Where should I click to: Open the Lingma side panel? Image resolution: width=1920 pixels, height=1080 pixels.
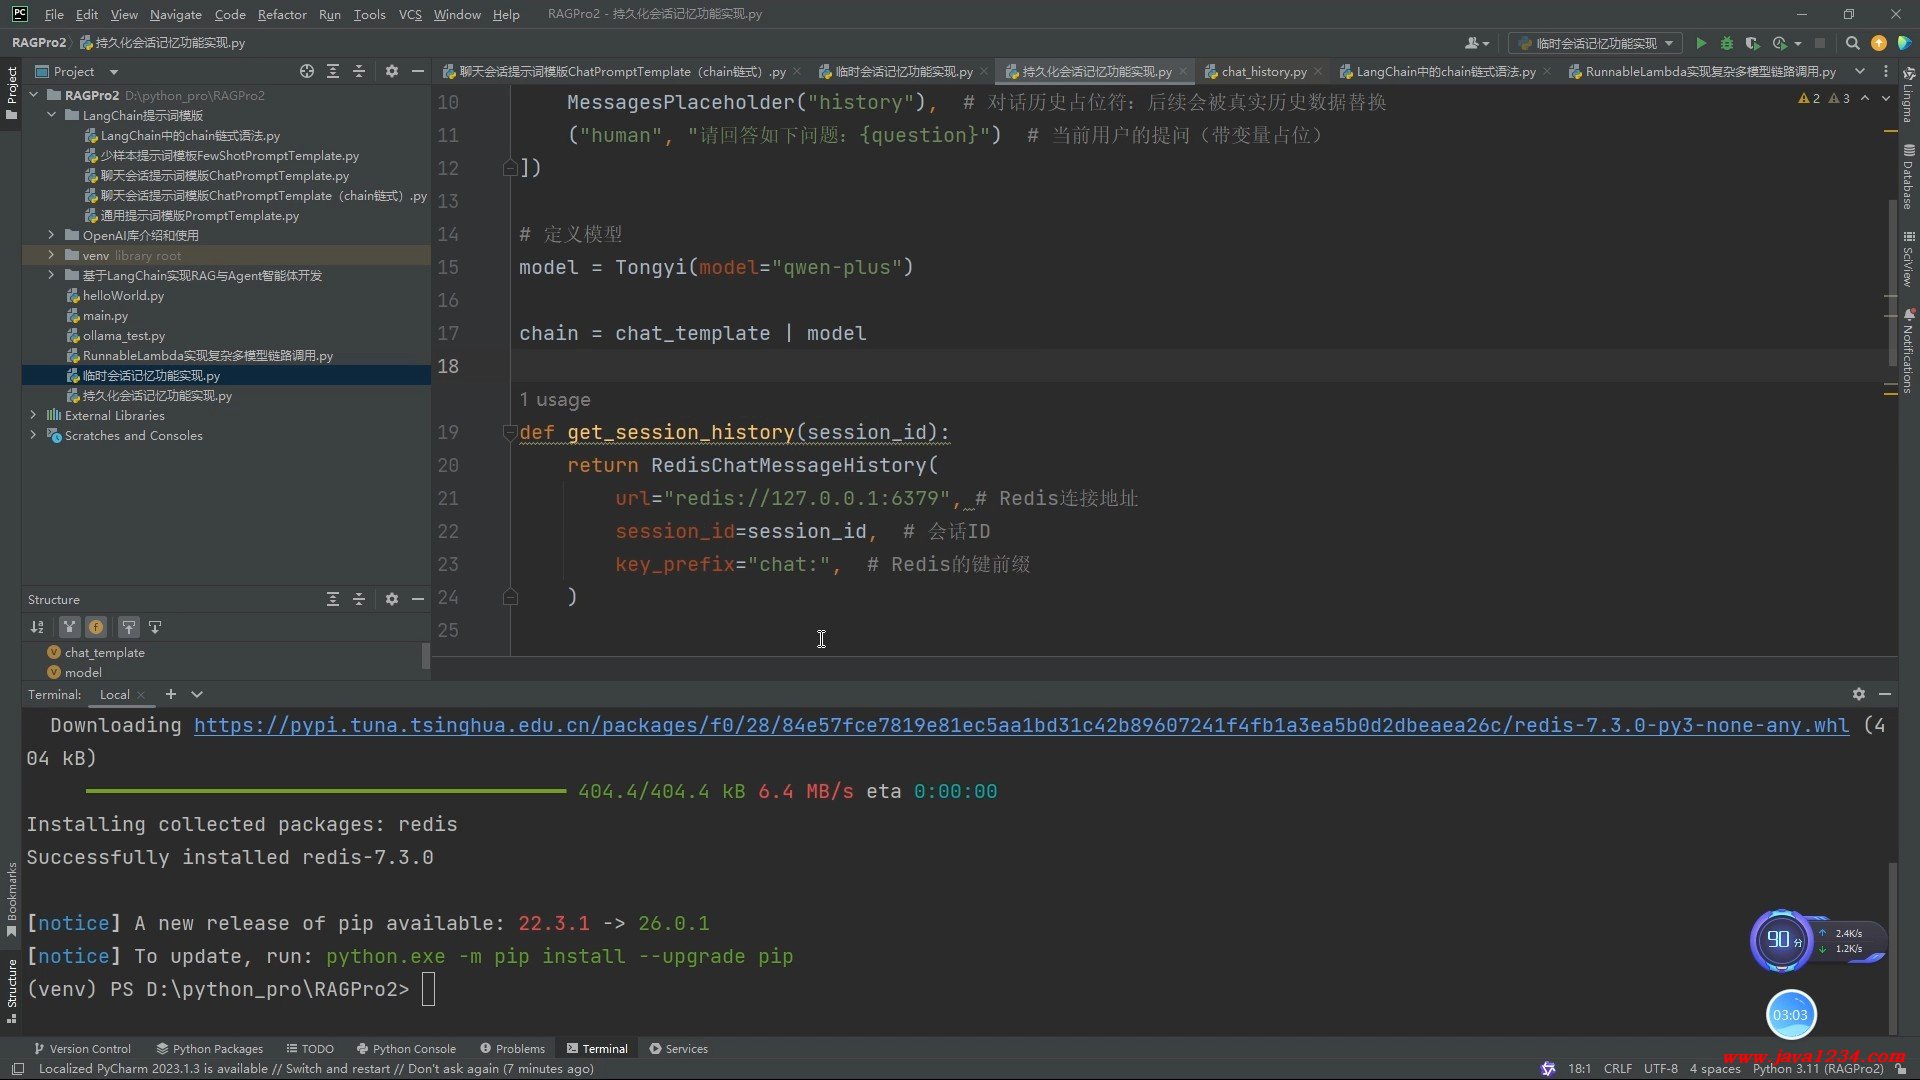click(x=1908, y=95)
